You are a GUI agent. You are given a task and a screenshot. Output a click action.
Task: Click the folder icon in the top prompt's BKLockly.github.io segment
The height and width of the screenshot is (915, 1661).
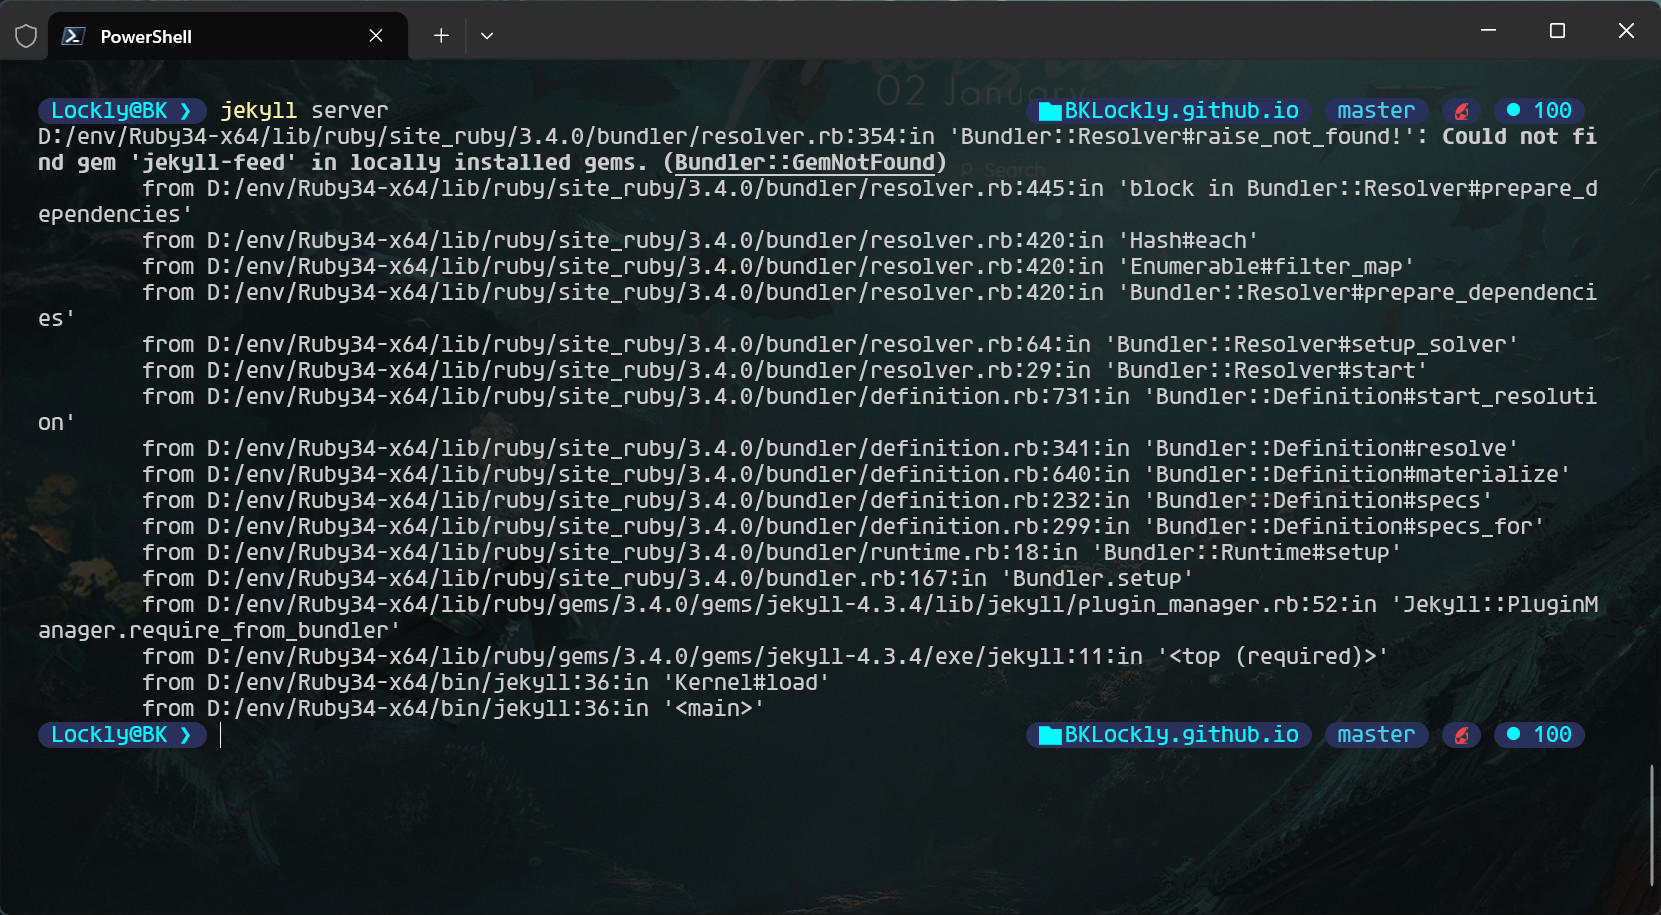click(x=1050, y=112)
